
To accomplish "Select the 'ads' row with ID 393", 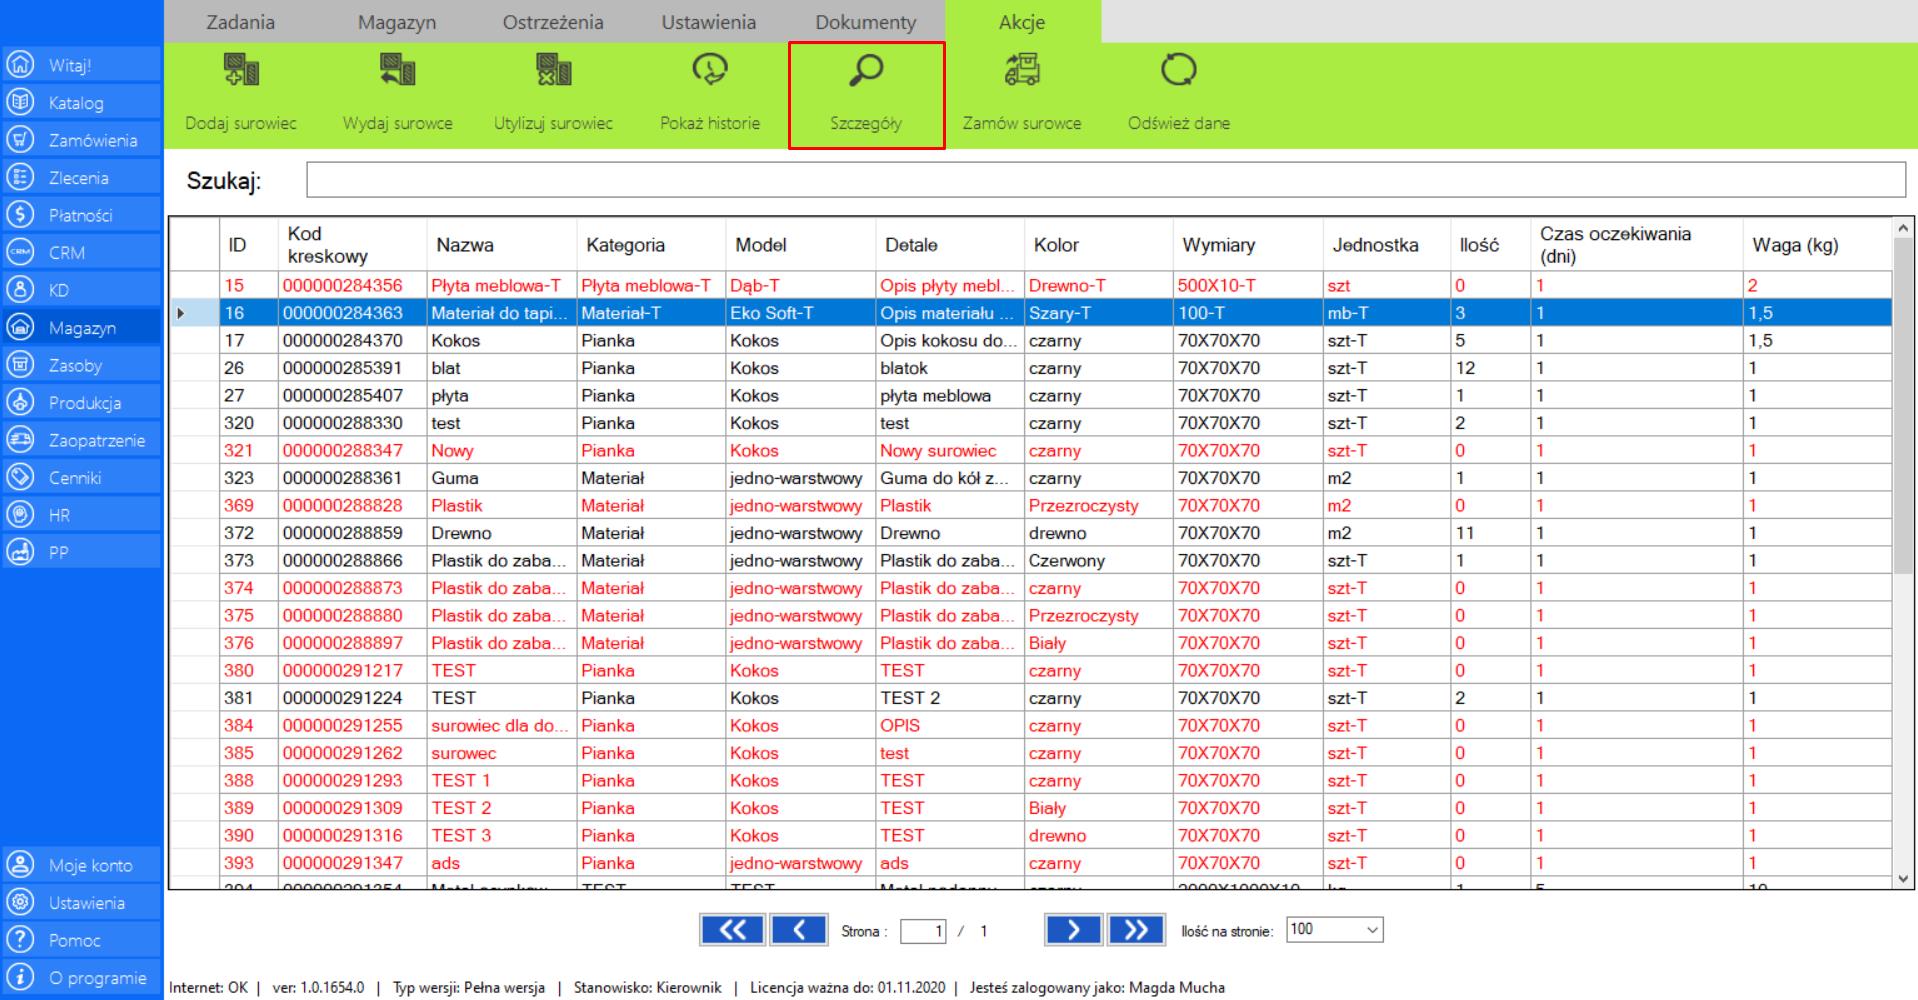I will click(x=1030, y=863).
